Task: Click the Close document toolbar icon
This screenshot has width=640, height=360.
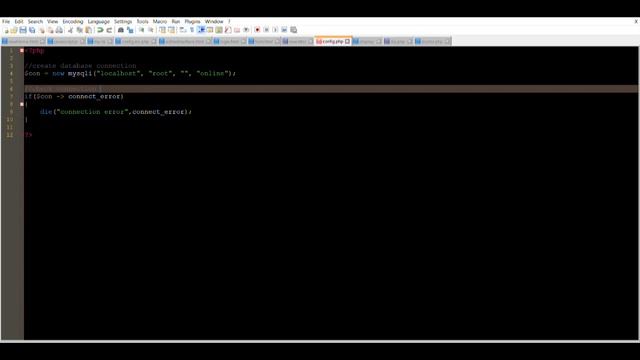Action: point(41,30)
